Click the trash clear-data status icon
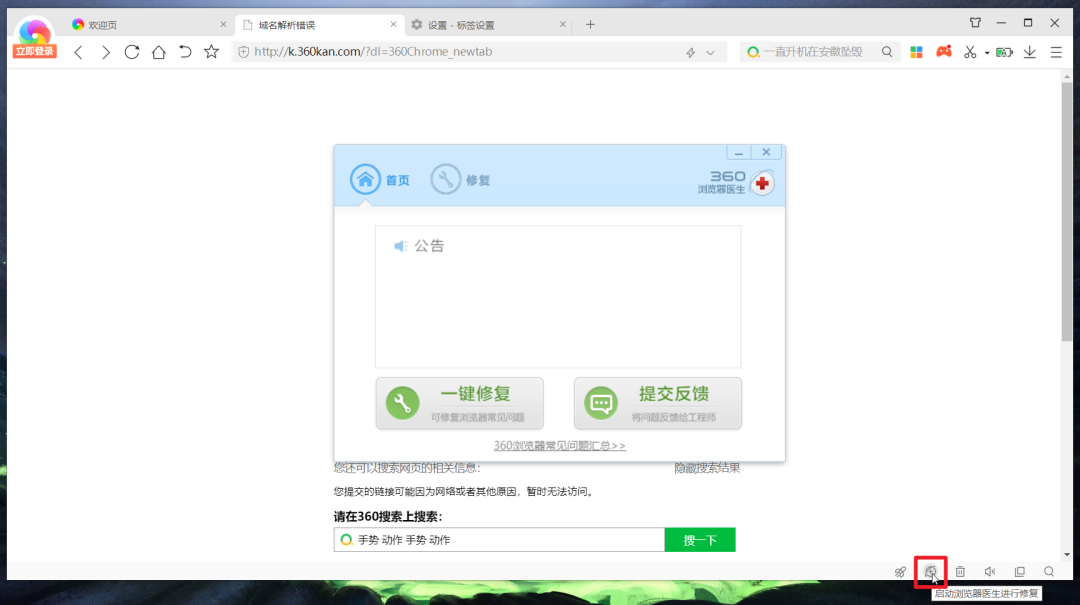 pyautogui.click(x=960, y=572)
